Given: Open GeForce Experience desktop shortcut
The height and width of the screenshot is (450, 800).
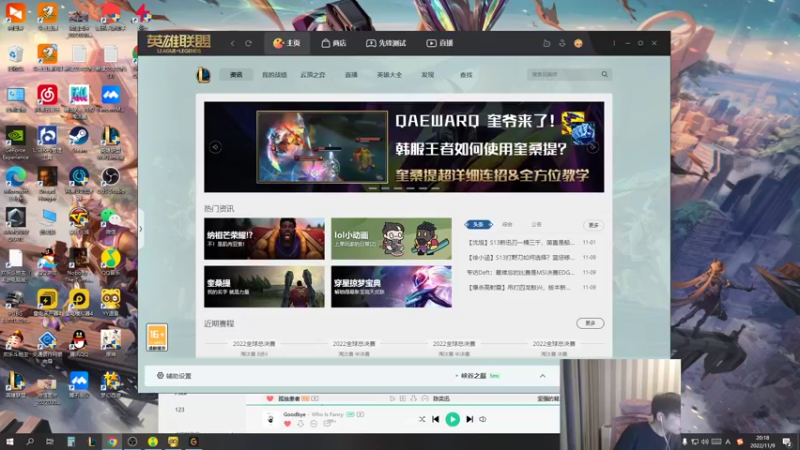Looking at the screenshot, I should pyautogui.click(x=16, y=143).
